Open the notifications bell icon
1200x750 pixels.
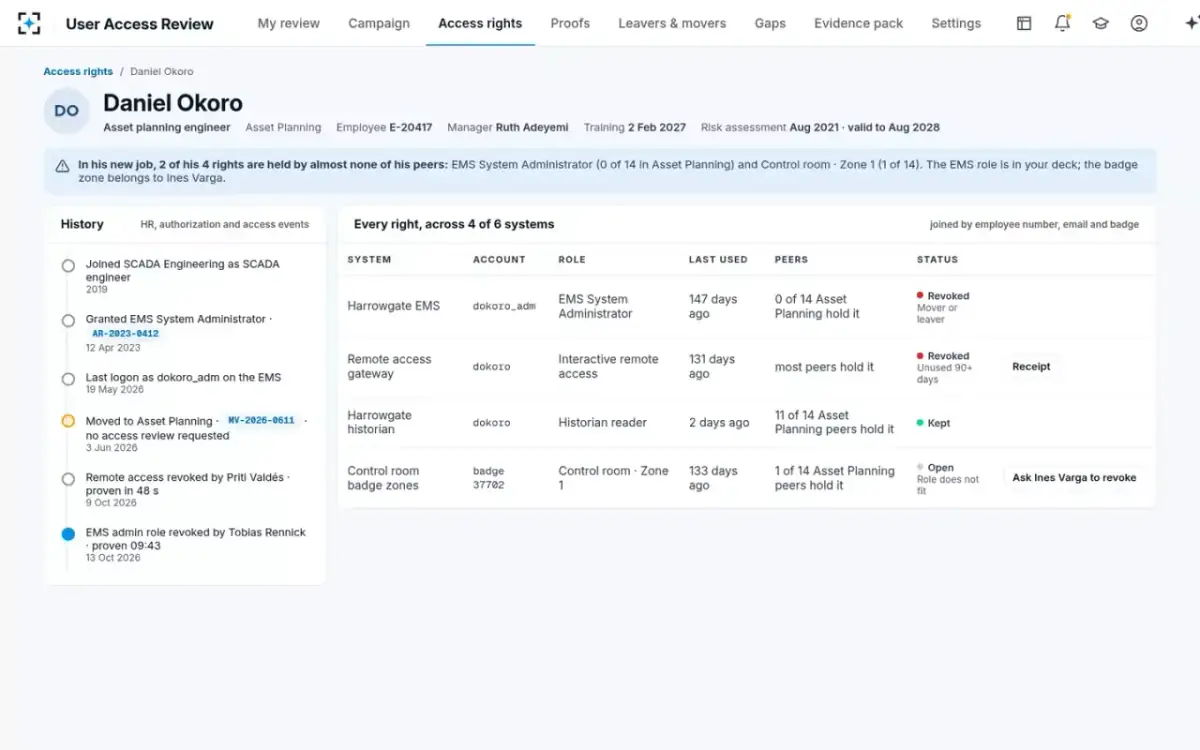[x=1062, y=23]
